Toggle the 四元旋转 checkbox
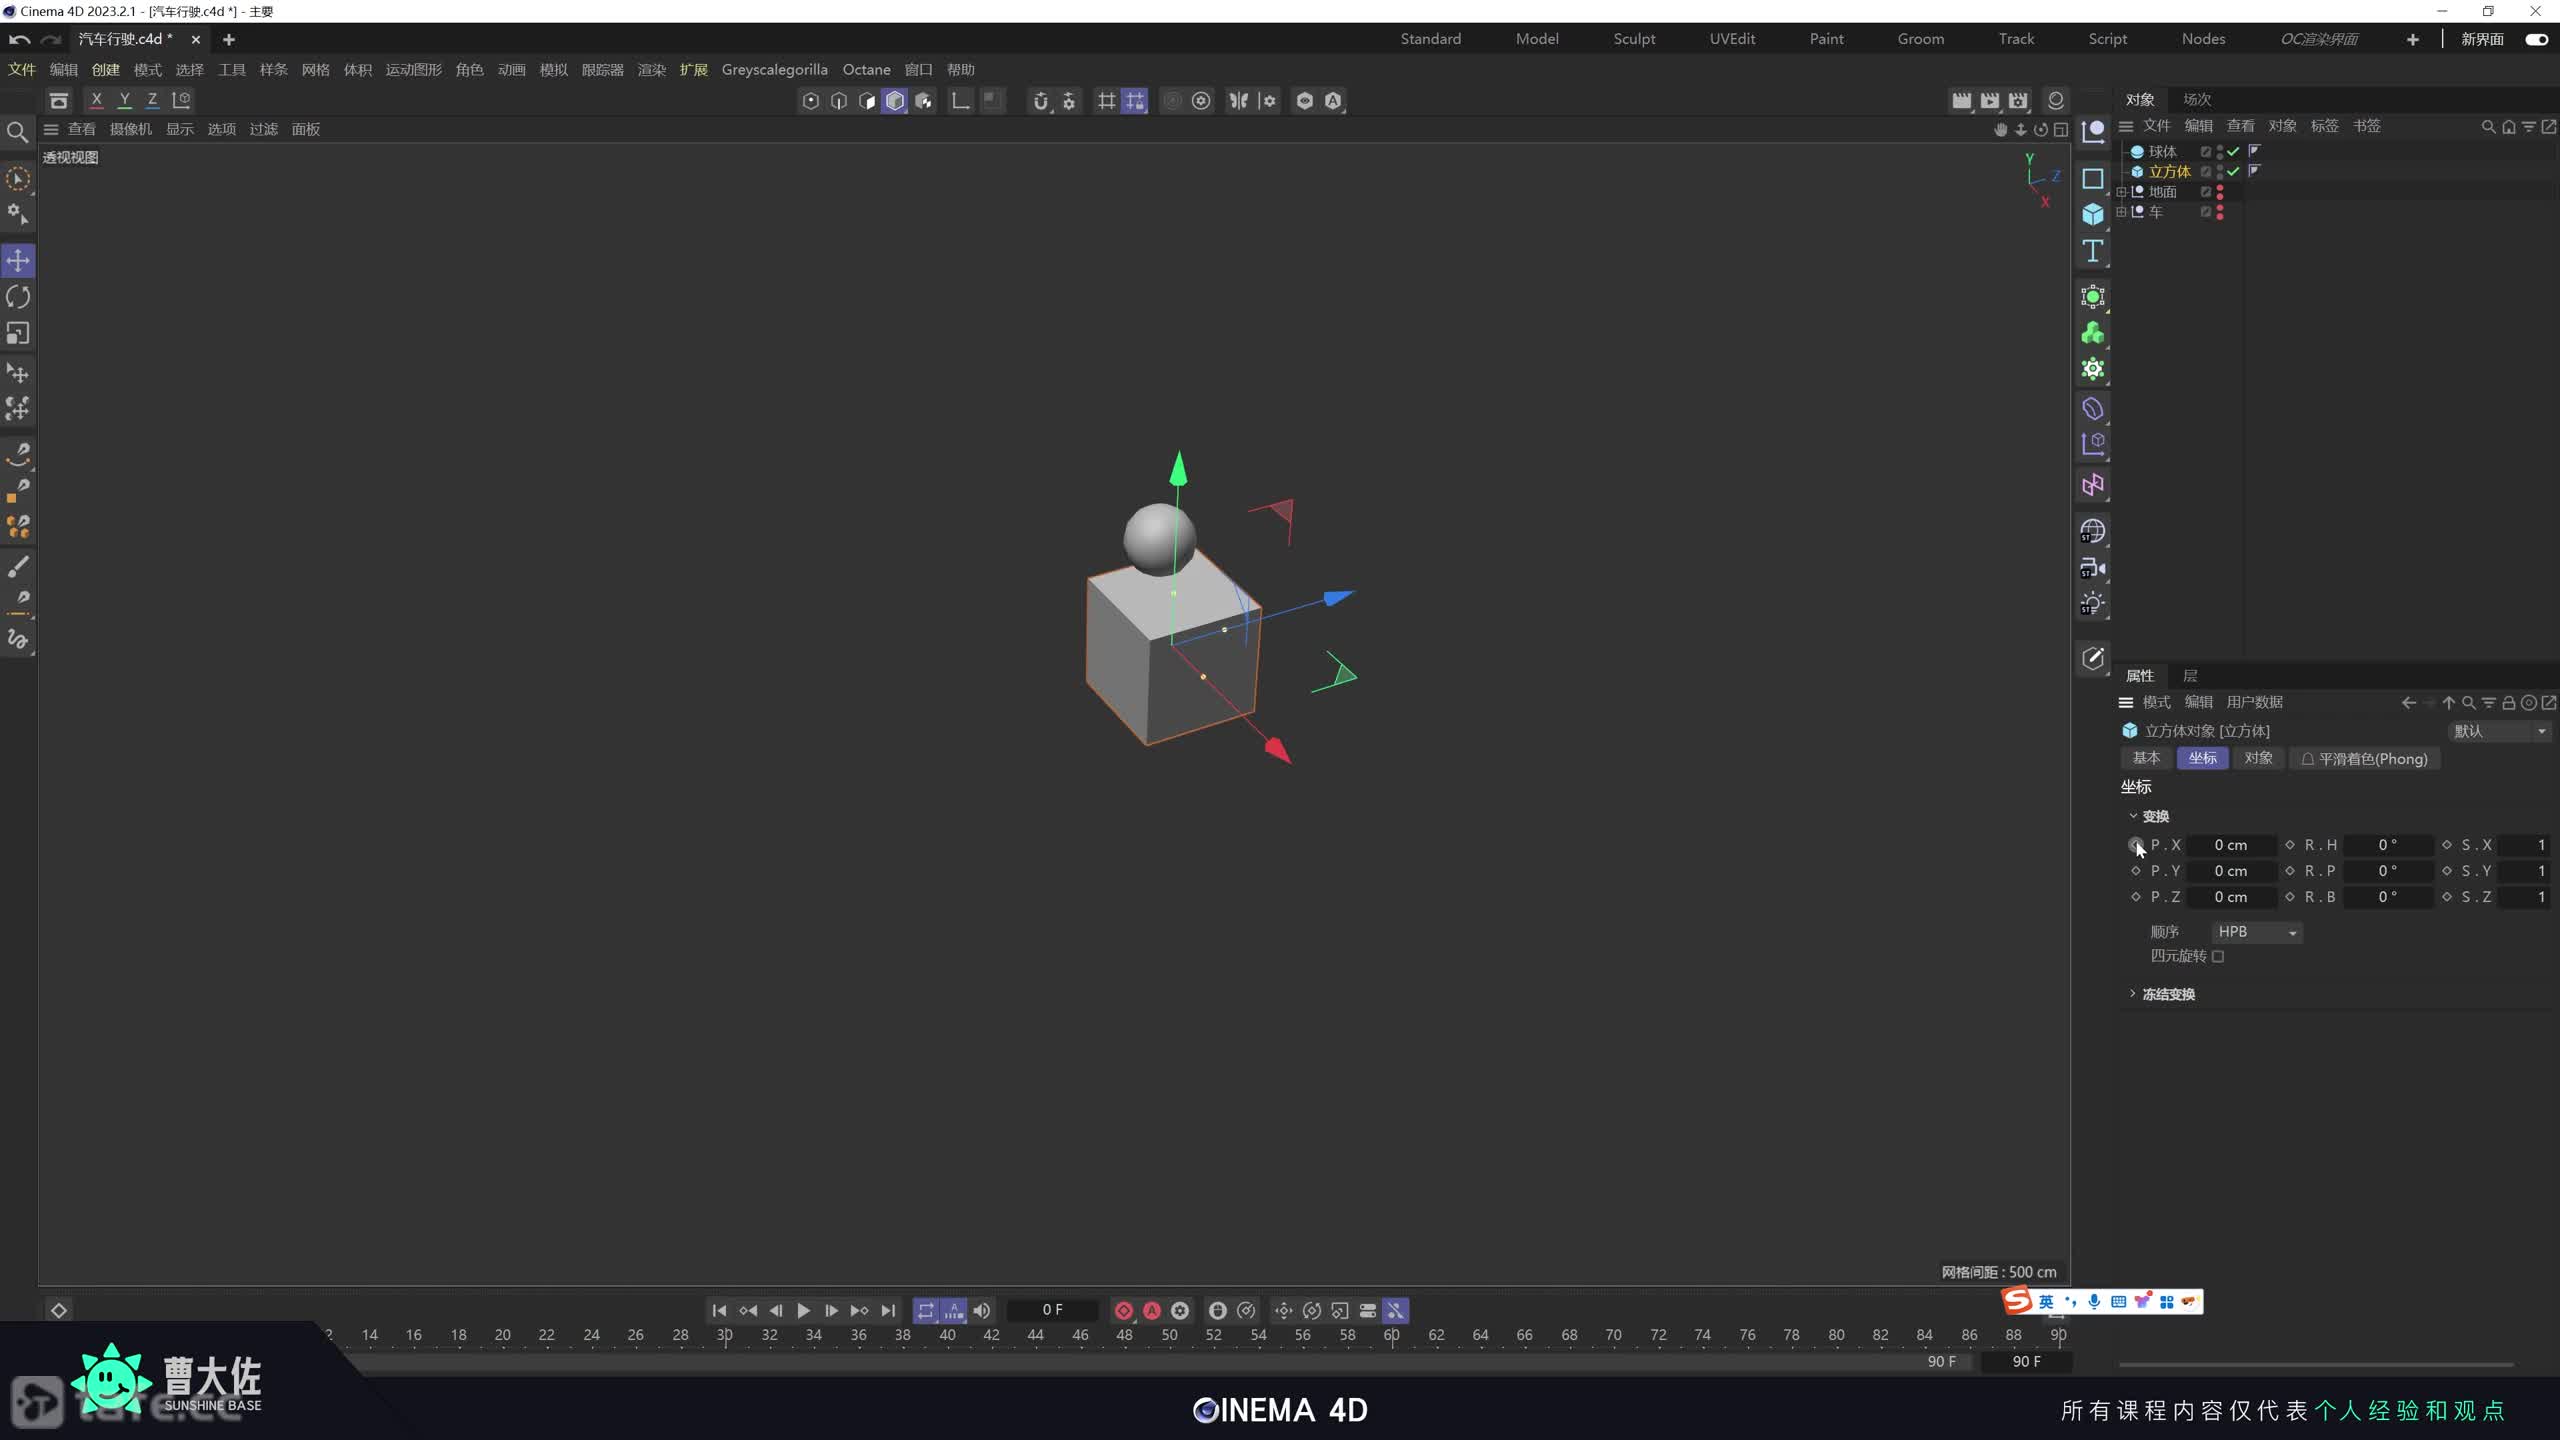The width and height of the screenshot is (2560, 1440). tap(2218, 957)
